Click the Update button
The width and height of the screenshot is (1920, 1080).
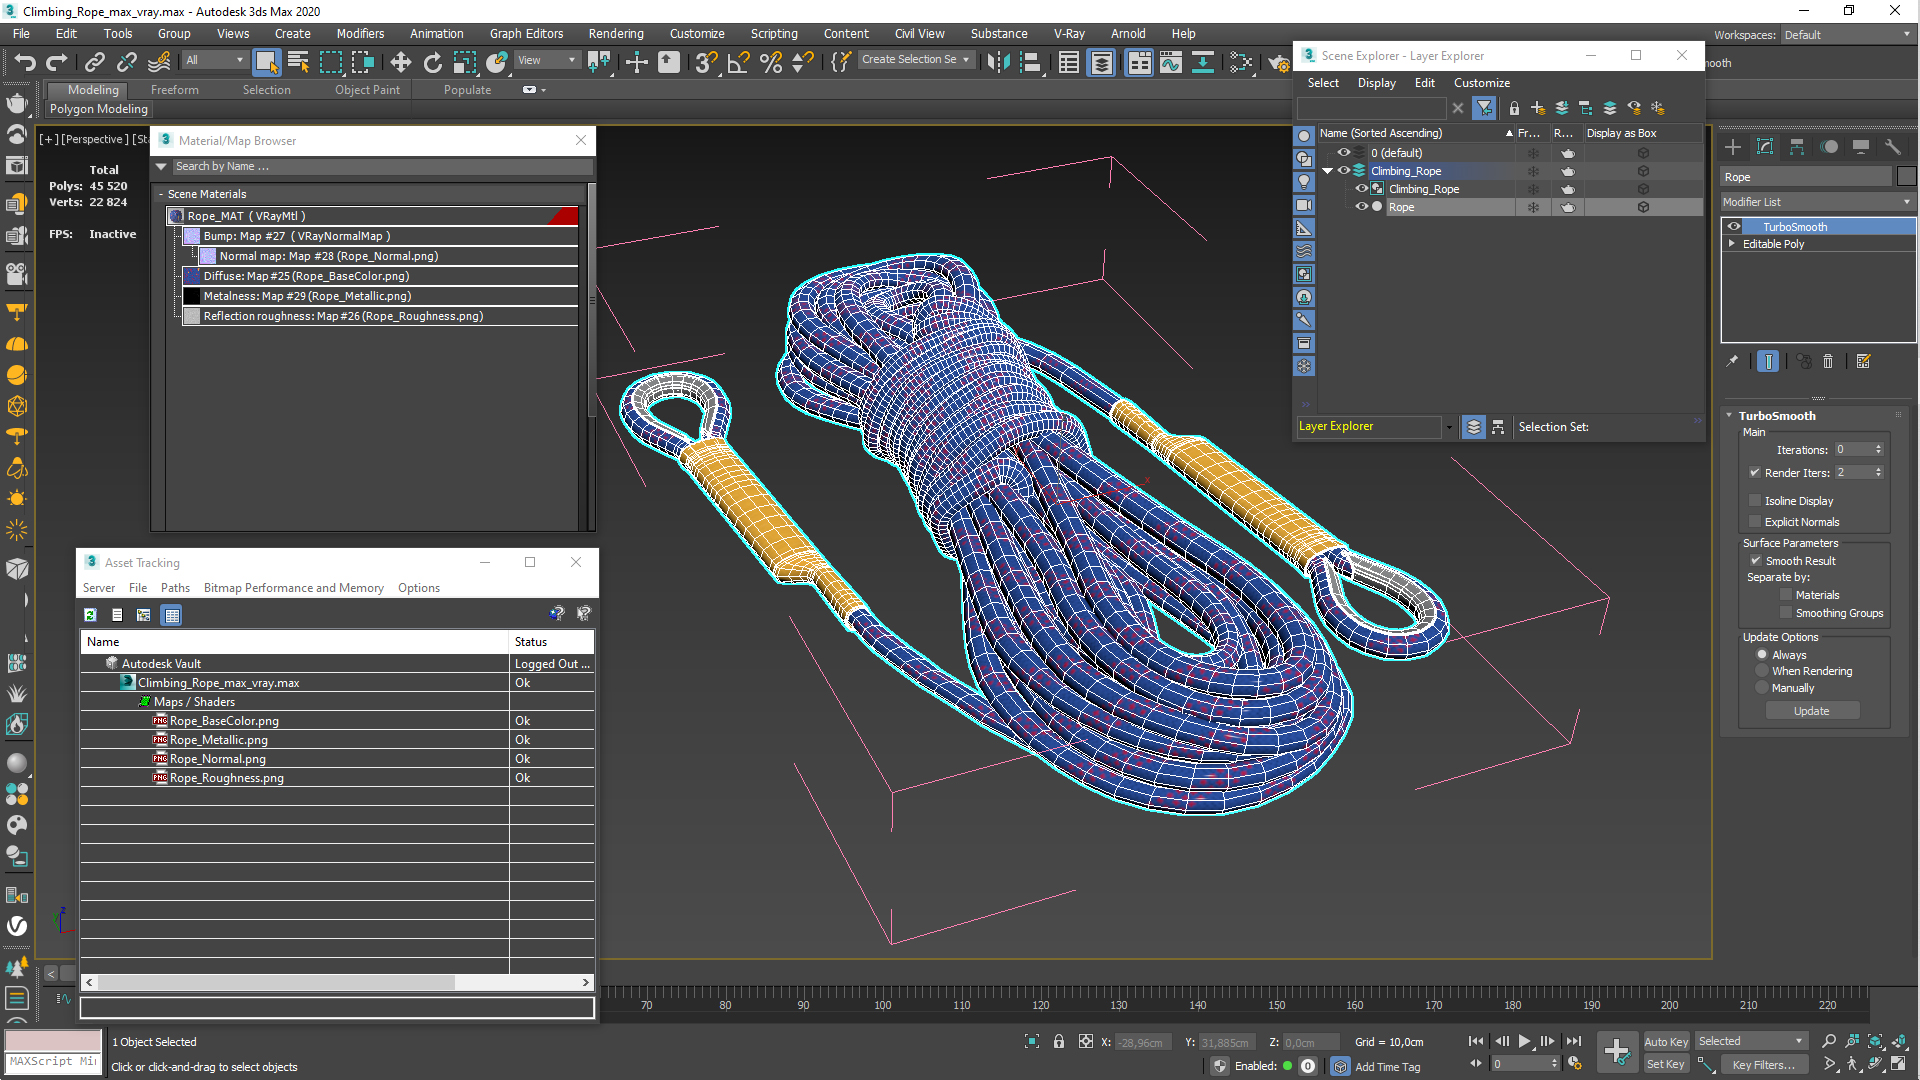[x=1812, y=711]
